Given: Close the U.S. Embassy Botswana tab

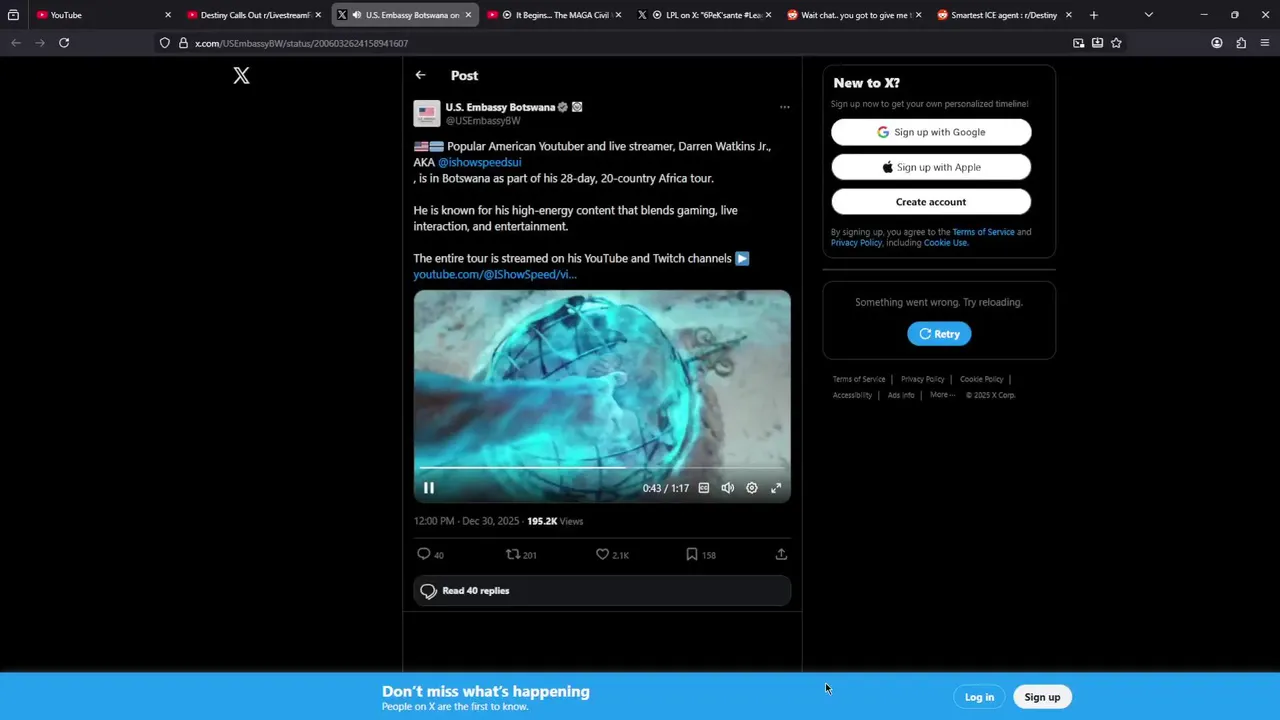Looking at the screenshot, I should click(x=468, y=15).
